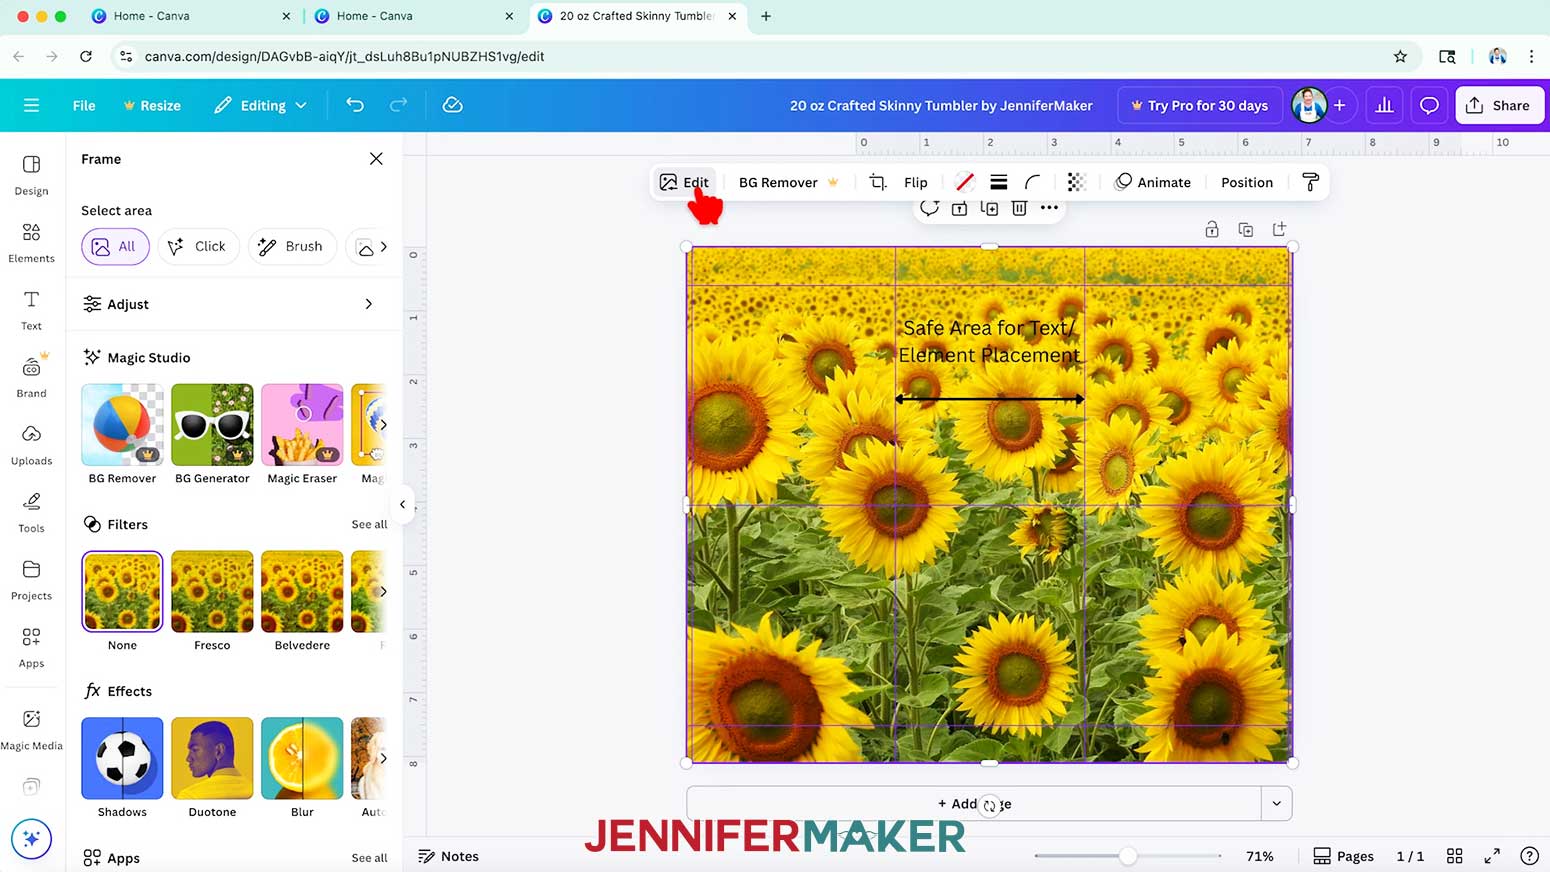Delete the selected element with trash icon
The height and width of the screenshot is (872, 1550).
click(1019, 208)
